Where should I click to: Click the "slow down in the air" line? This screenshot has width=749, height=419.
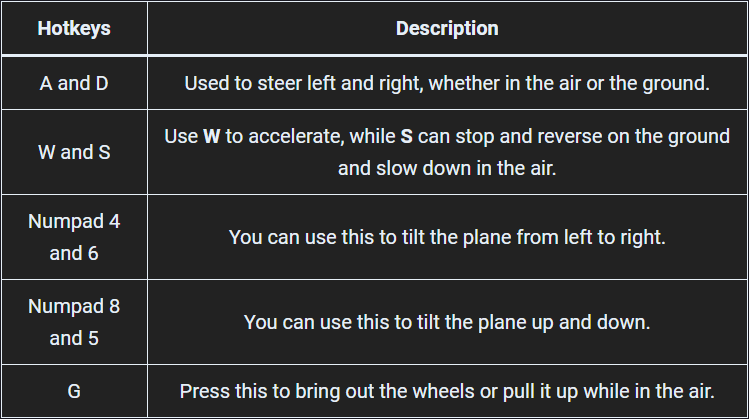pyautogui.click(x=447, y=168)
